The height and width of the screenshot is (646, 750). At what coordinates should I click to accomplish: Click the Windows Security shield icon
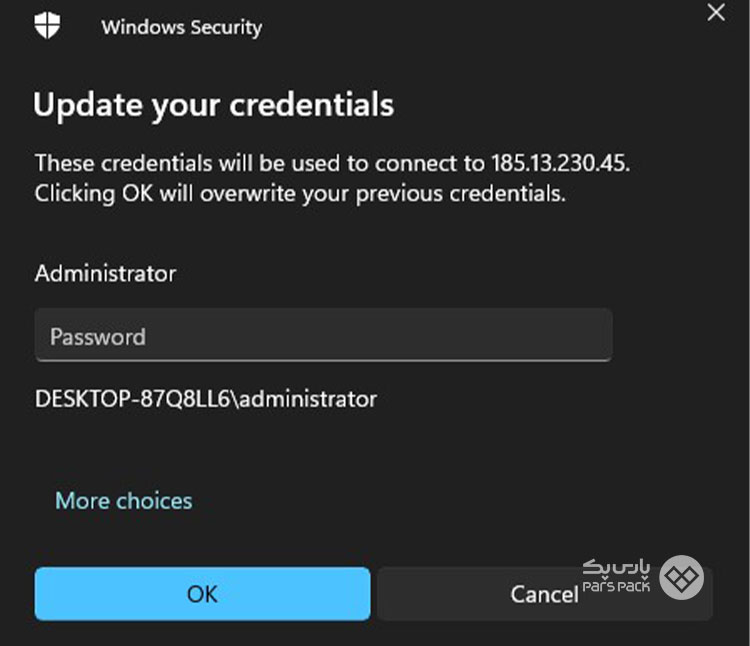(47, 25)
